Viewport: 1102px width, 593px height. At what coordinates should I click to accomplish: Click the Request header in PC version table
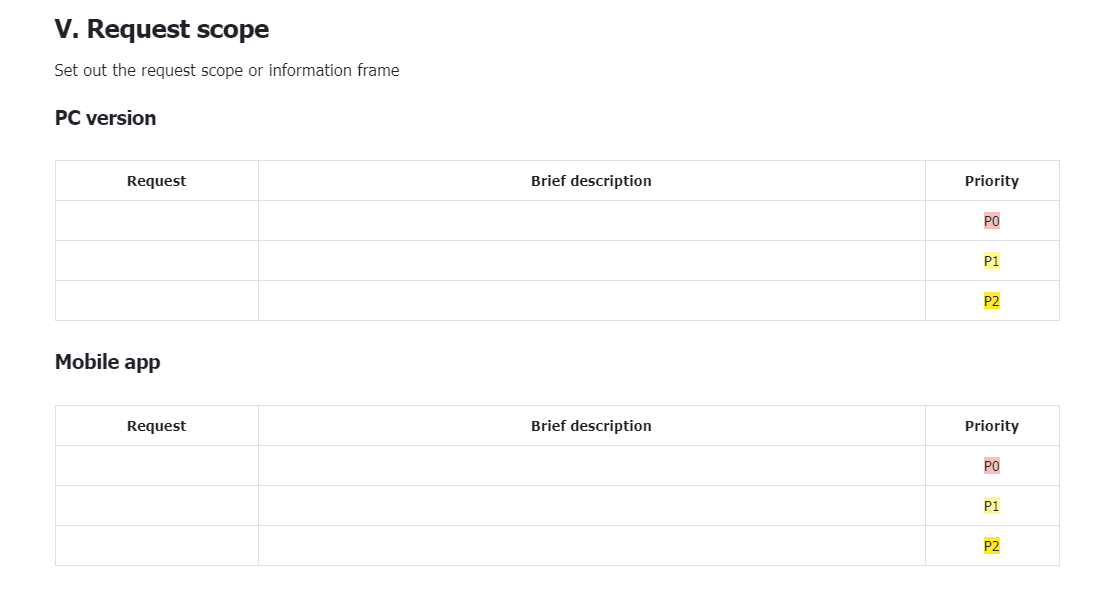(x=156, y=181)
